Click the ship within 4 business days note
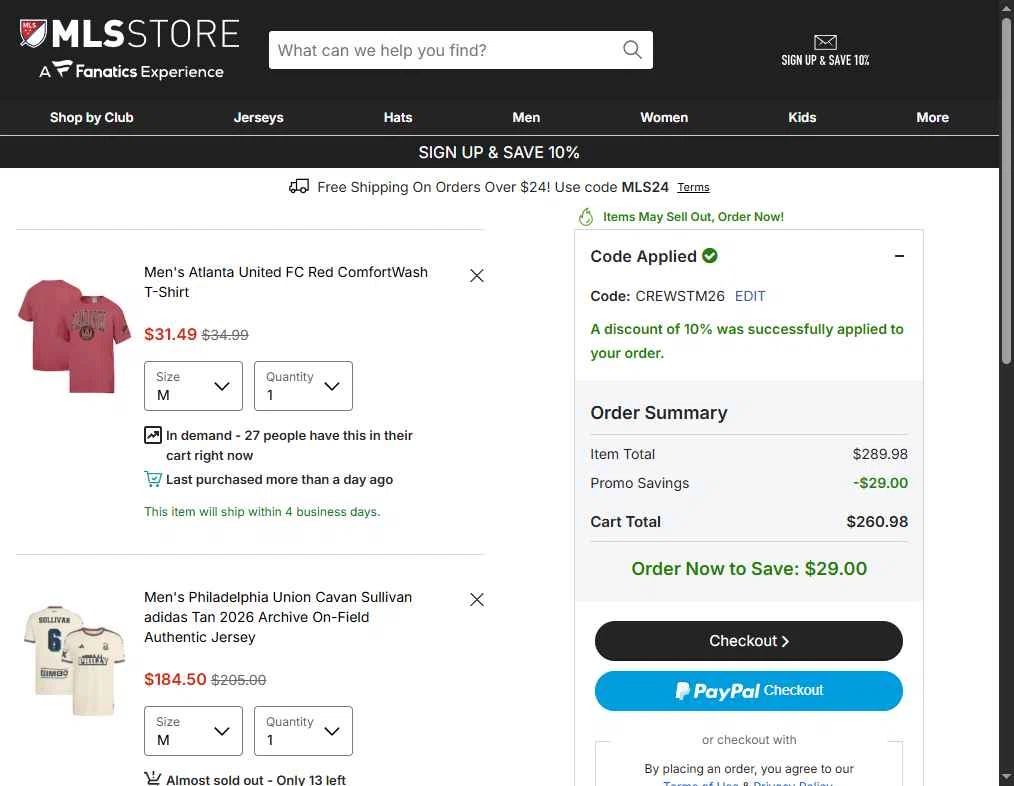 click(262, 512)
